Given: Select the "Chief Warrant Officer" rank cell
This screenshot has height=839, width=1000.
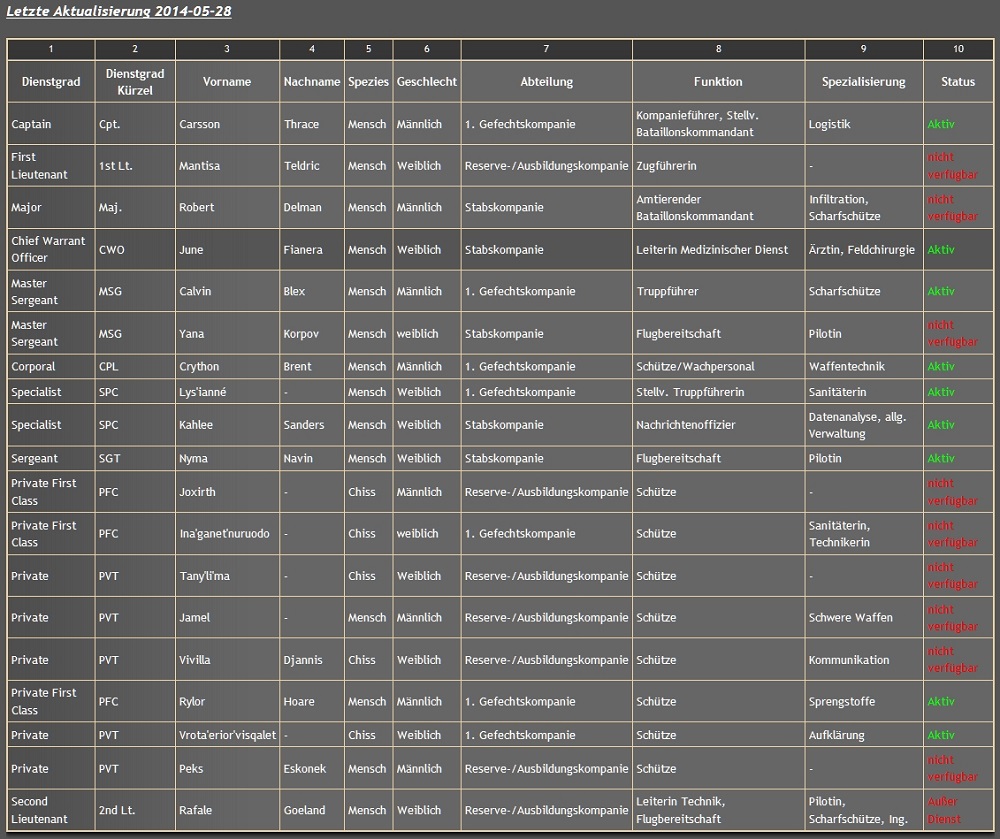Looking at the screenshot, I should (48, 249).
